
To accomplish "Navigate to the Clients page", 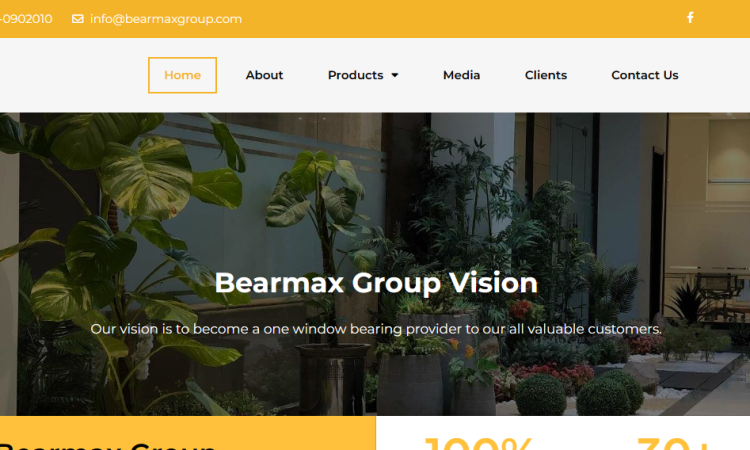I will point(545,75).
